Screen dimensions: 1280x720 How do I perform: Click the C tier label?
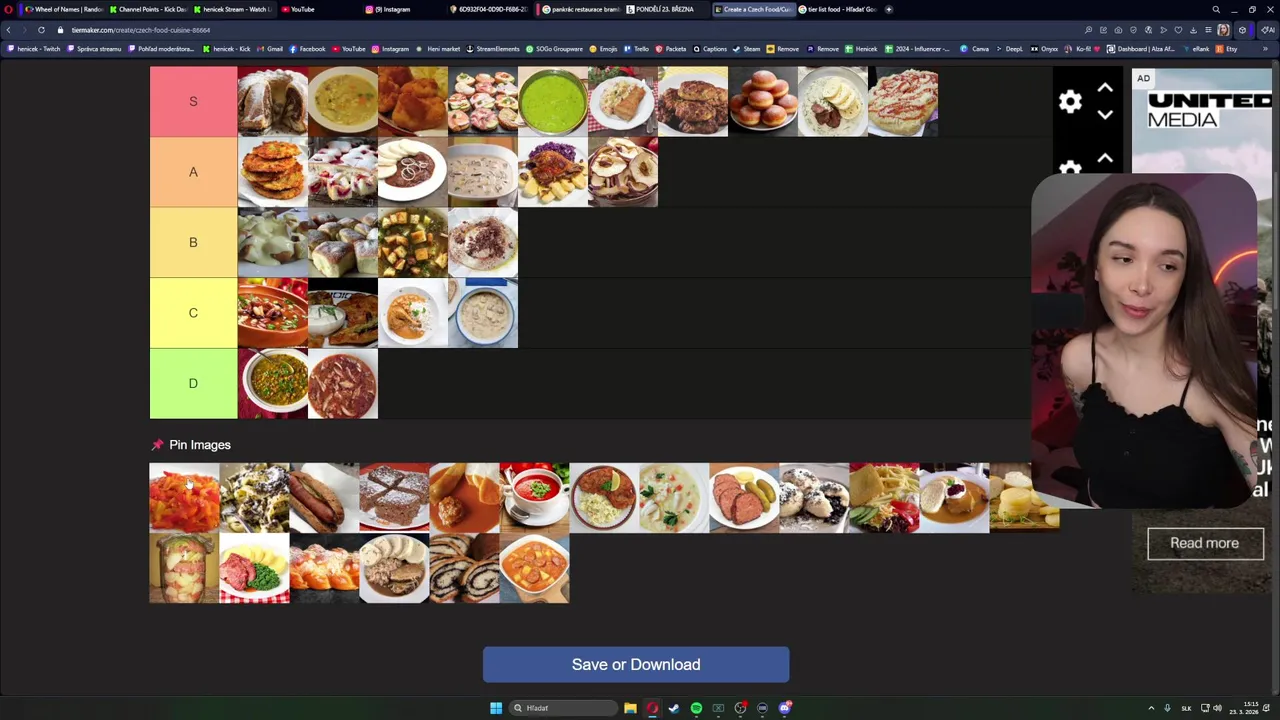pyautogui.click(x=193, y=313)
